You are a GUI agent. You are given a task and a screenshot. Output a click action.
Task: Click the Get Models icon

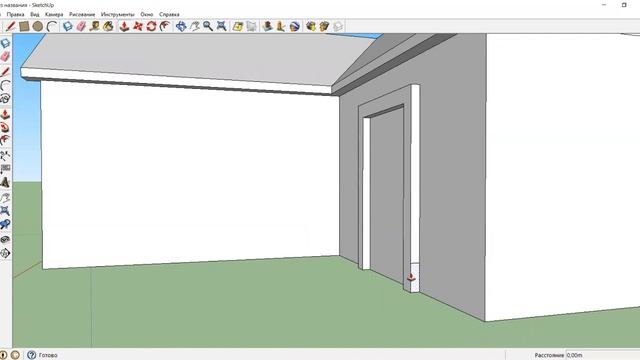[311, 27]
